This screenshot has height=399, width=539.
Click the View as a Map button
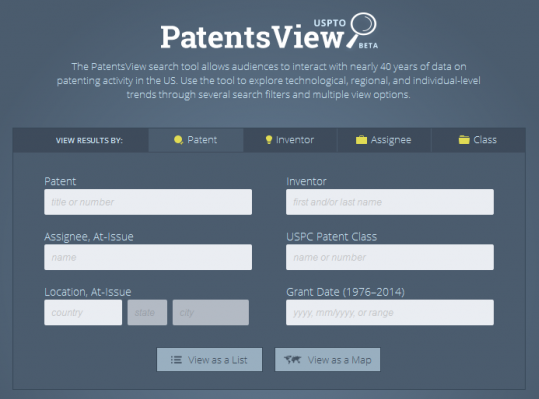pos(327,360)
